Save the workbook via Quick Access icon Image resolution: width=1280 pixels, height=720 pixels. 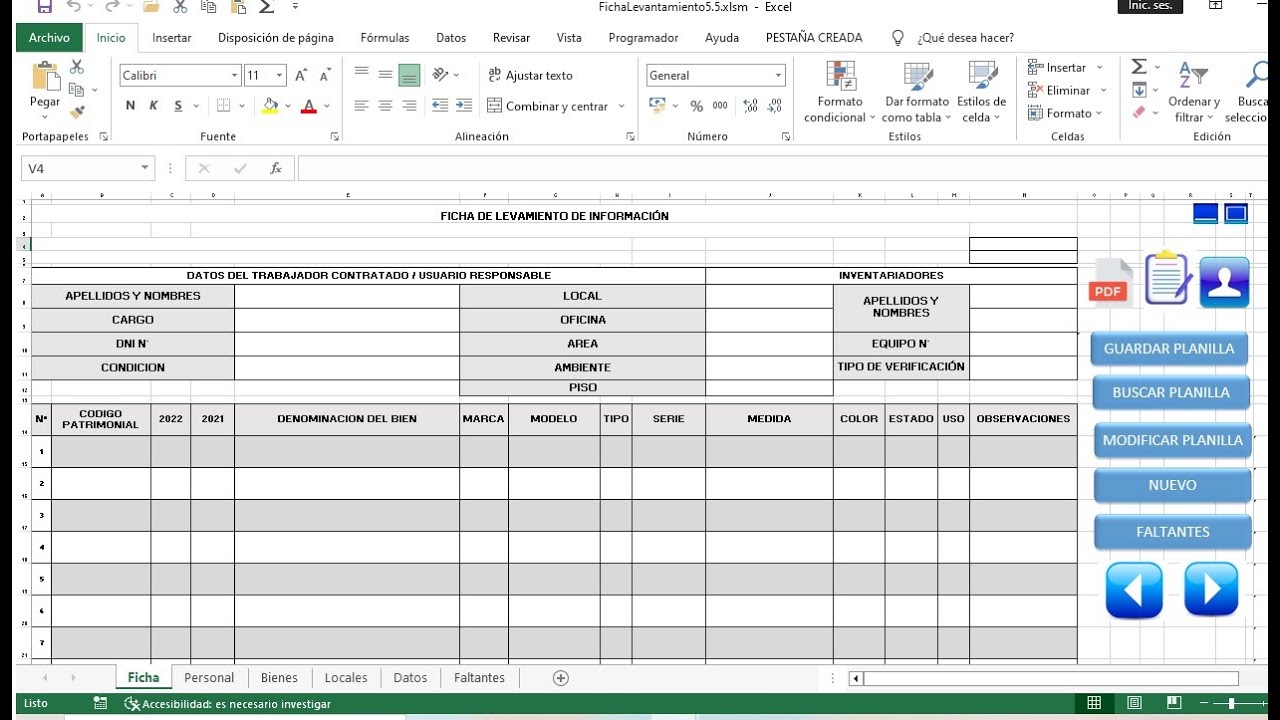click(x=44, y=7)
